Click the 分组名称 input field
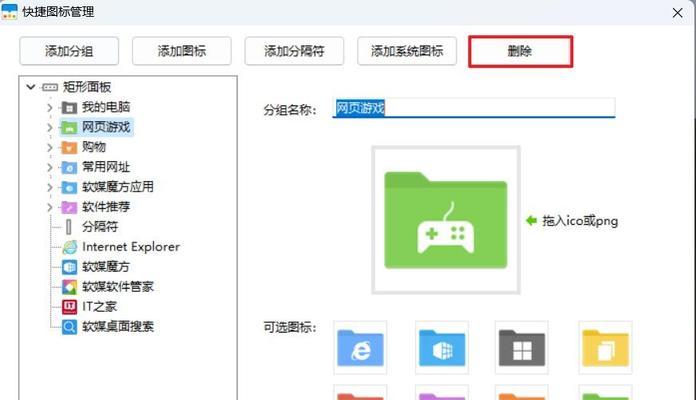The height and width of the screenshot is (400, 696). point(474,108)
